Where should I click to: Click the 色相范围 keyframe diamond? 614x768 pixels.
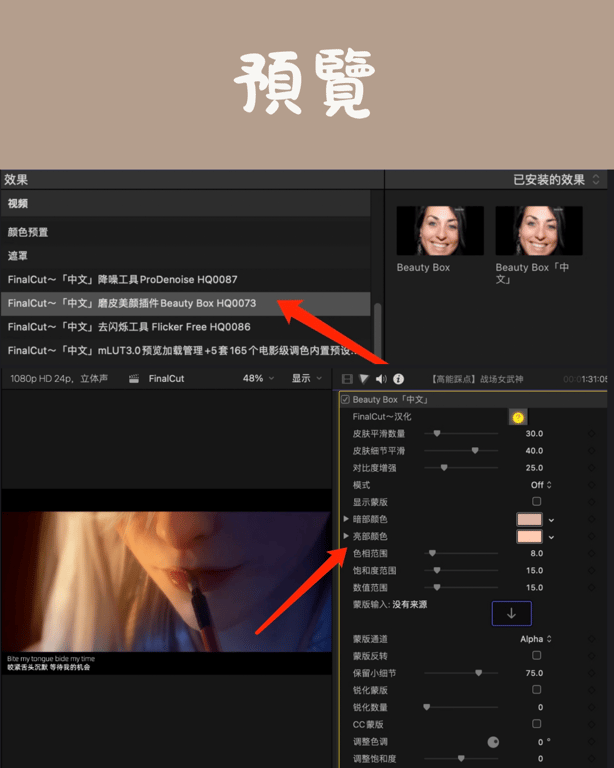click(591, 553)
